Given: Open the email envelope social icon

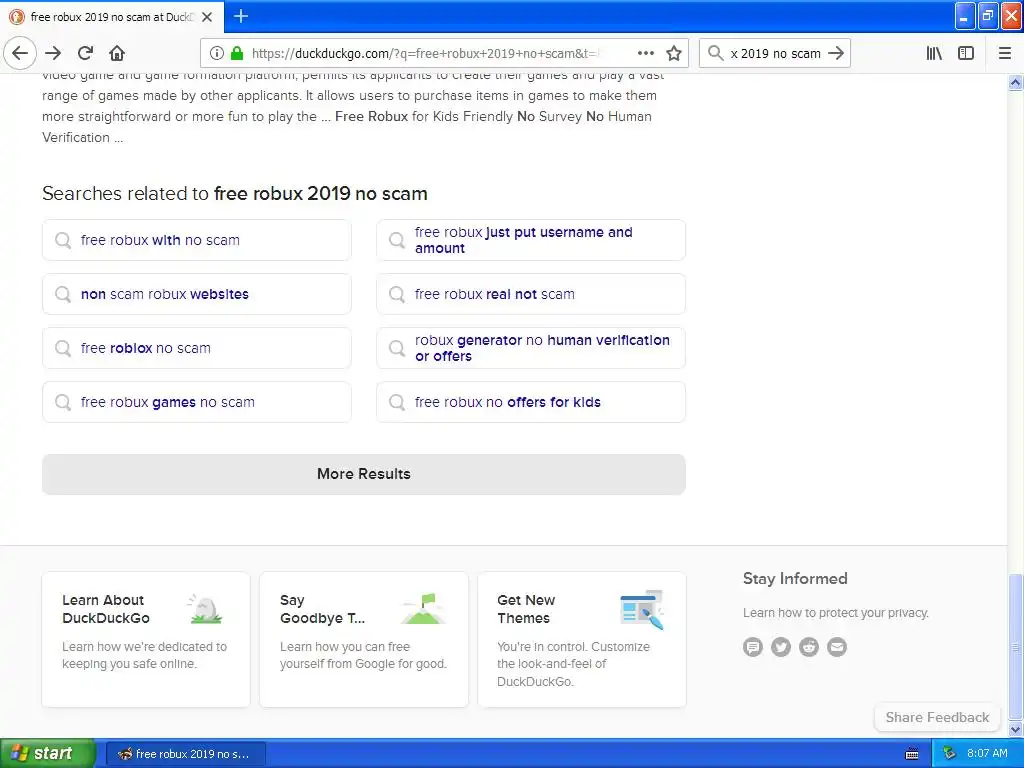Looking at the screenshot, I should pos(837,647).
